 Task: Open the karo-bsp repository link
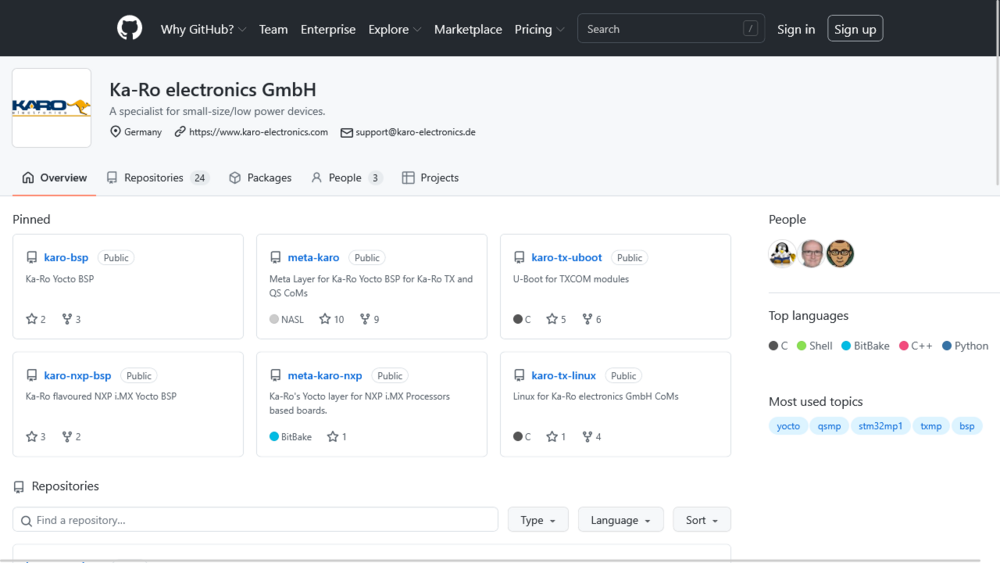point(66,258)
